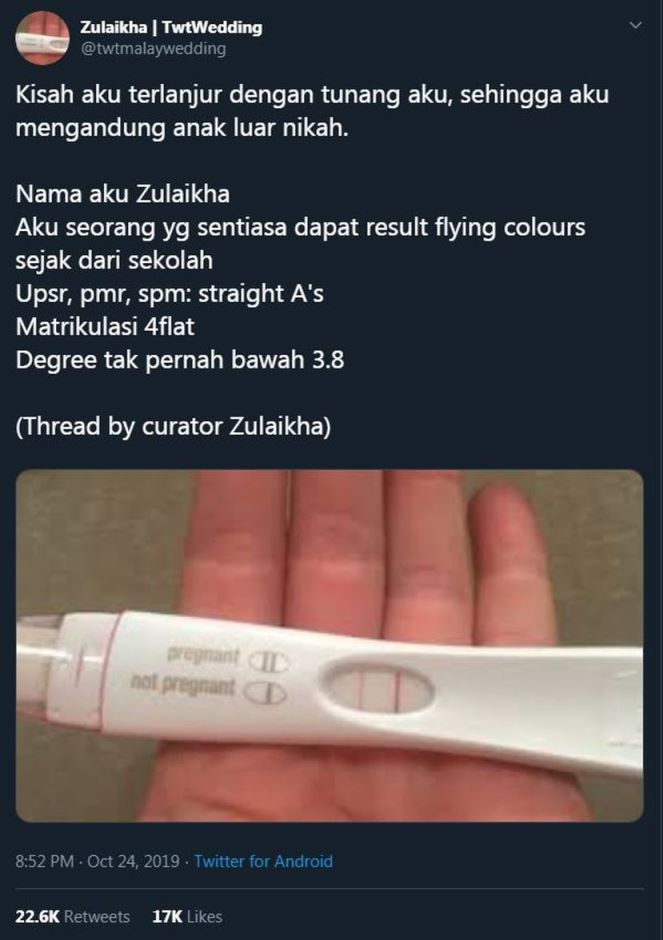Click the 'Matrikulasi 4flat' line
Image resolution: width=663 pixels, height=940 pixels.
coord(105,327)
